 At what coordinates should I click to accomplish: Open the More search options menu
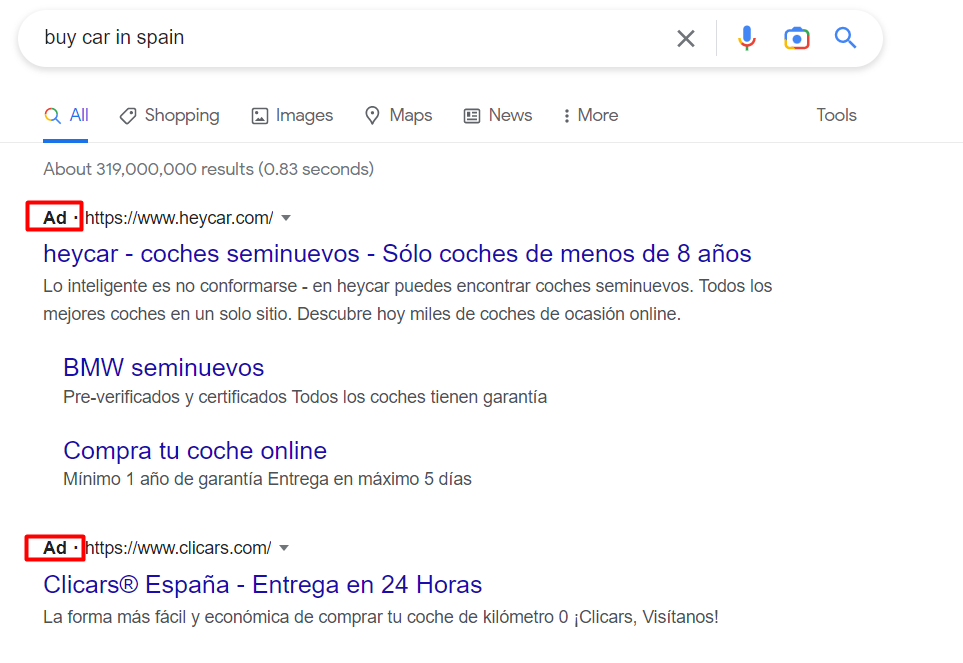[x=590, y=115]
